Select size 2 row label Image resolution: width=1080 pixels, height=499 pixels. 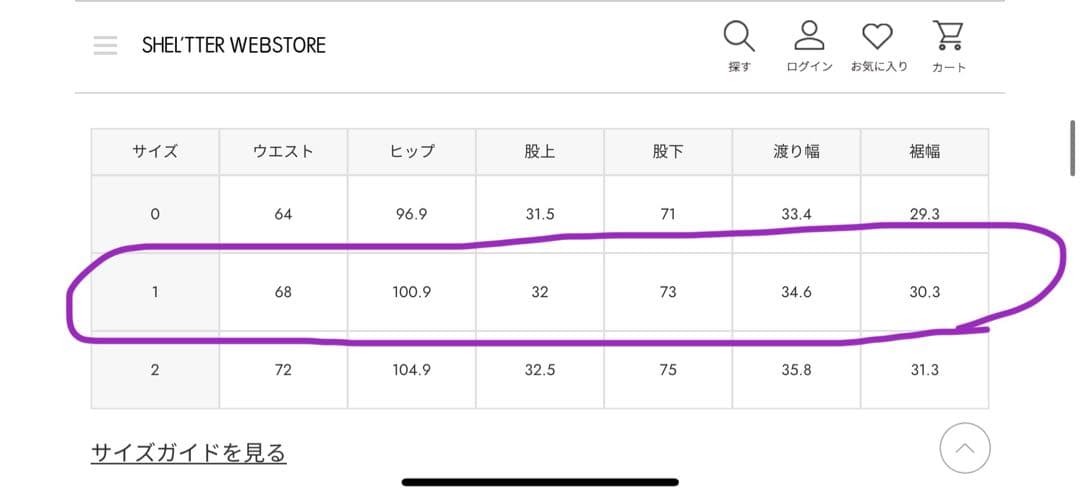[155, 370]
